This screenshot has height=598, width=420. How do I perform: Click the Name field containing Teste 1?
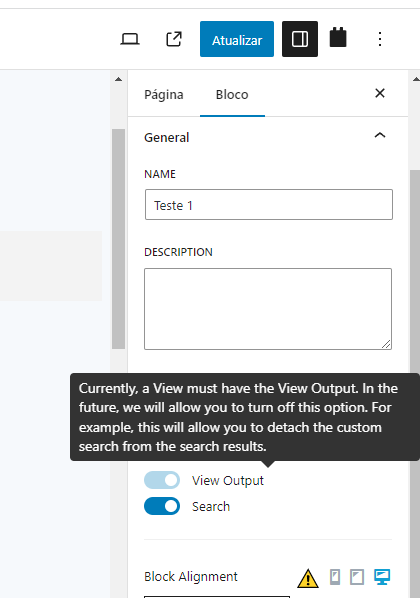[269, 205]
